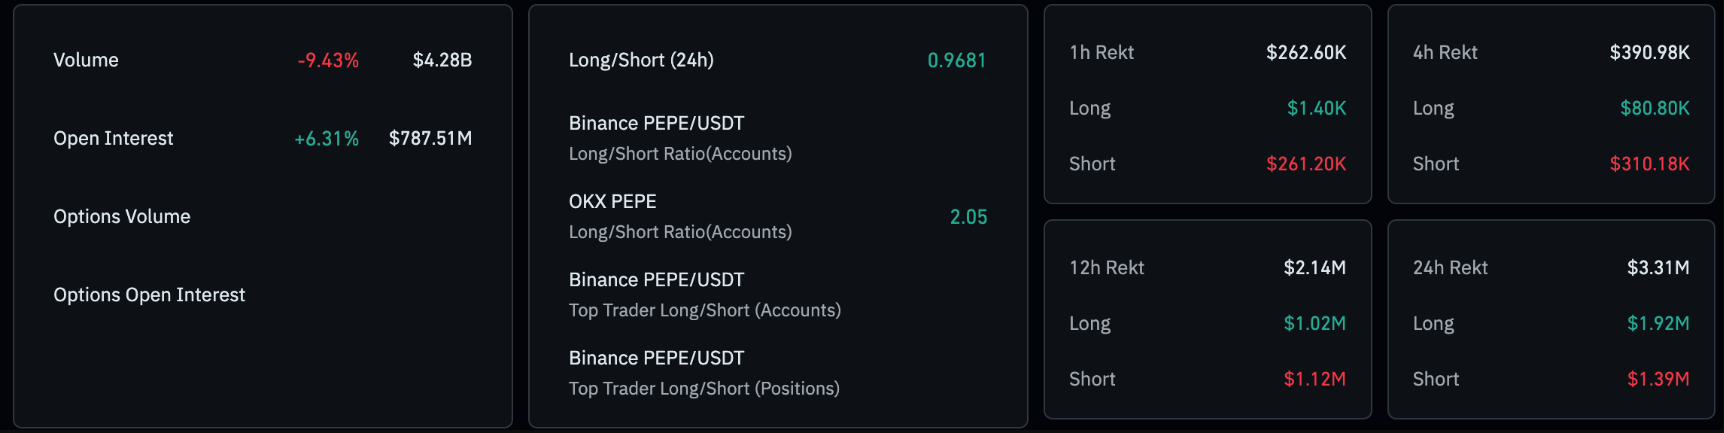Click the Options Open Interest label
The image size is (1724, 433).
point(149,295)
